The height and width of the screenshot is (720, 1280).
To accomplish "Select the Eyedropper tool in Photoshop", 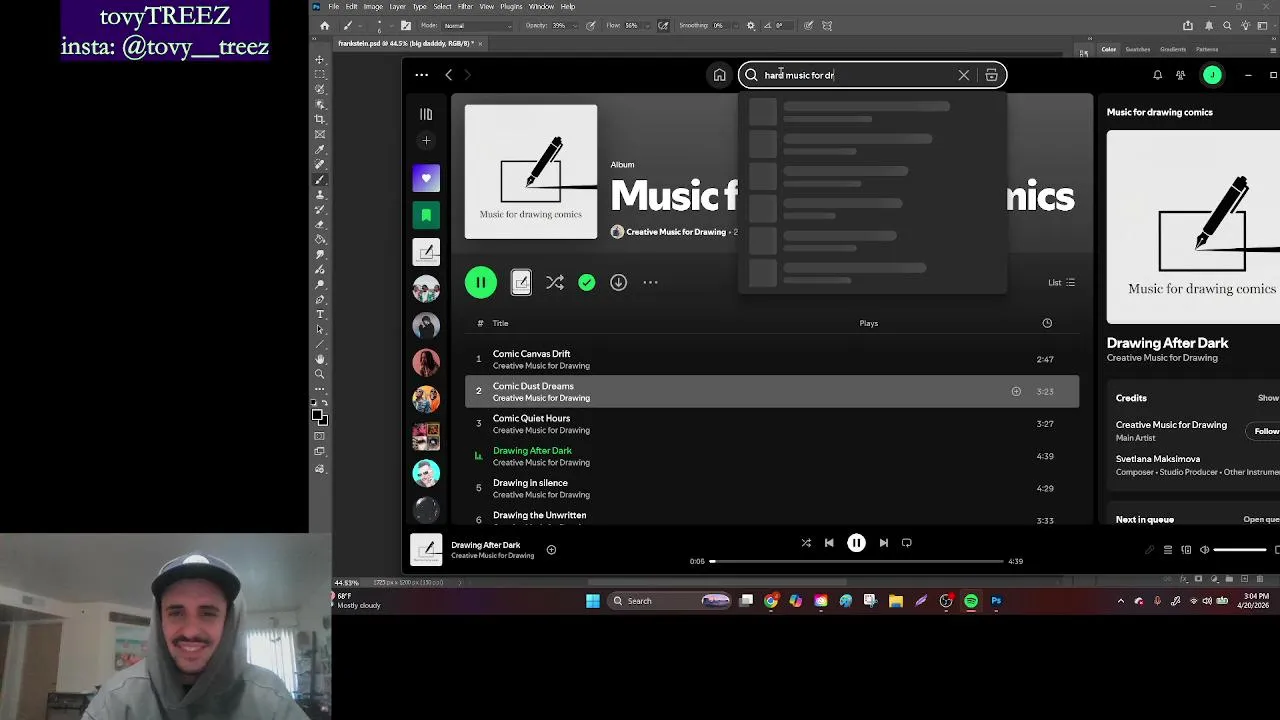I will [x=320, y=150].
